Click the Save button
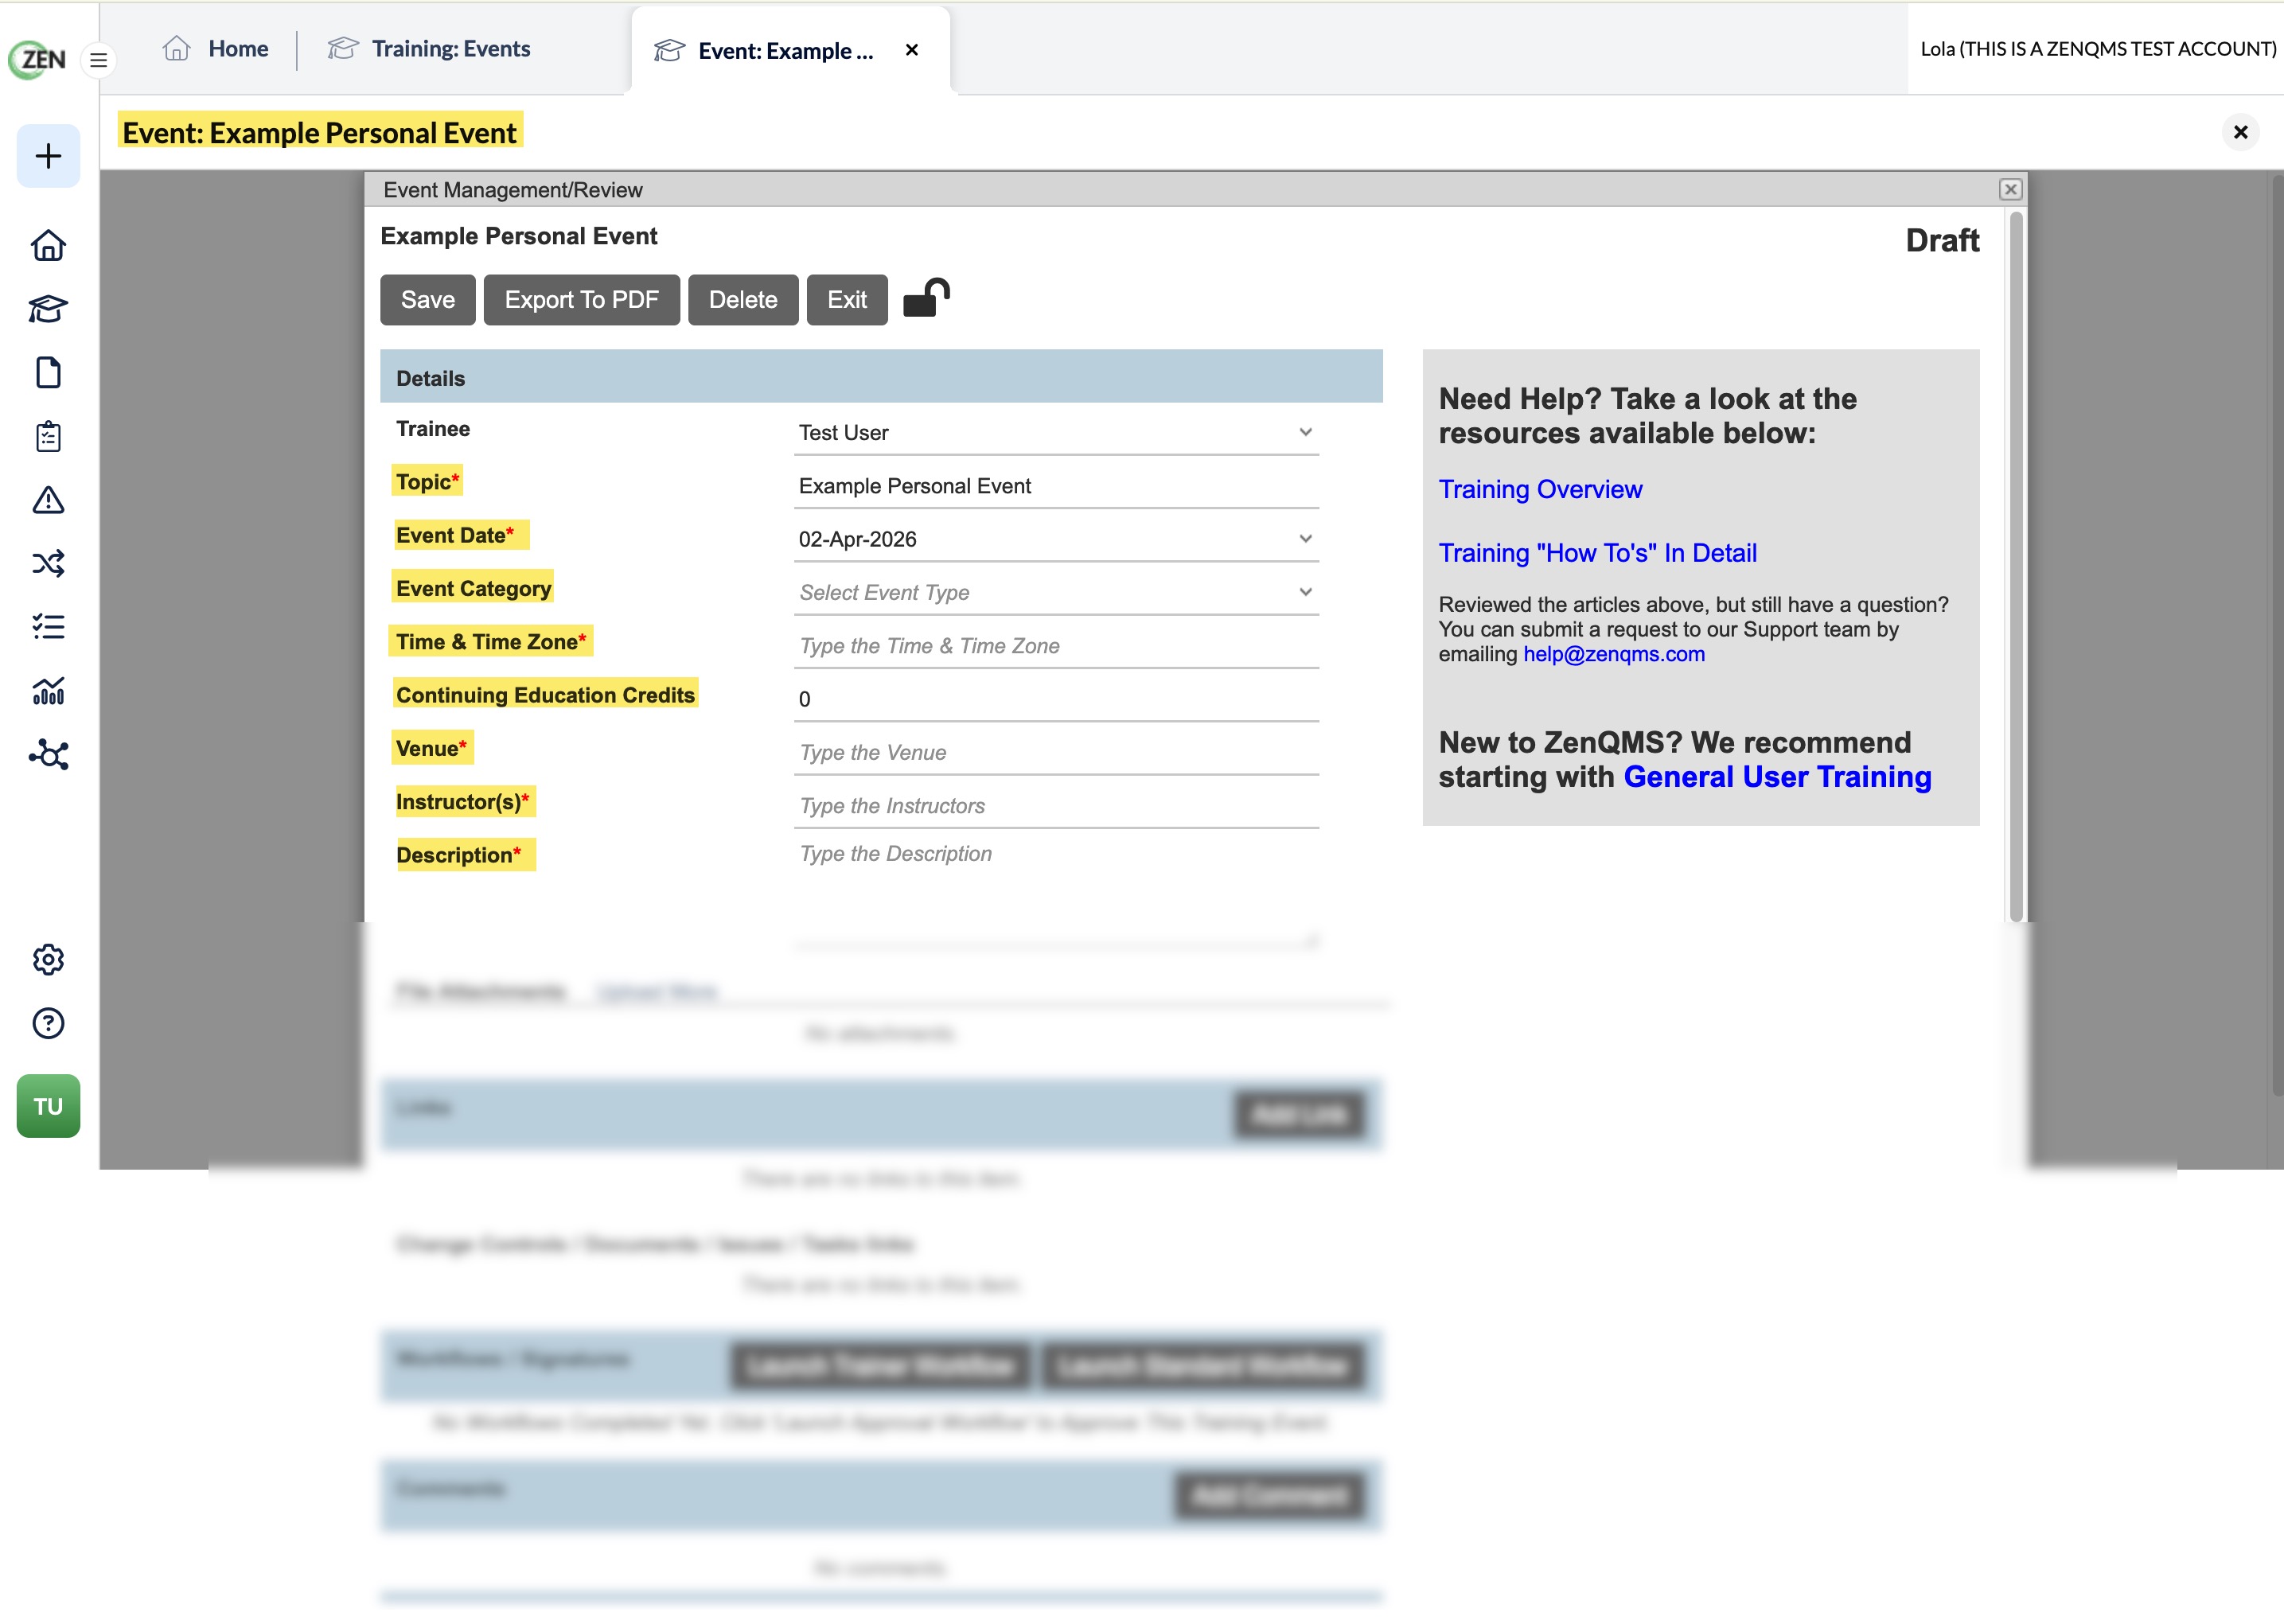The width and height of the screenshot is (2284, 1624). pyautogui.click(x=427, y=300)
